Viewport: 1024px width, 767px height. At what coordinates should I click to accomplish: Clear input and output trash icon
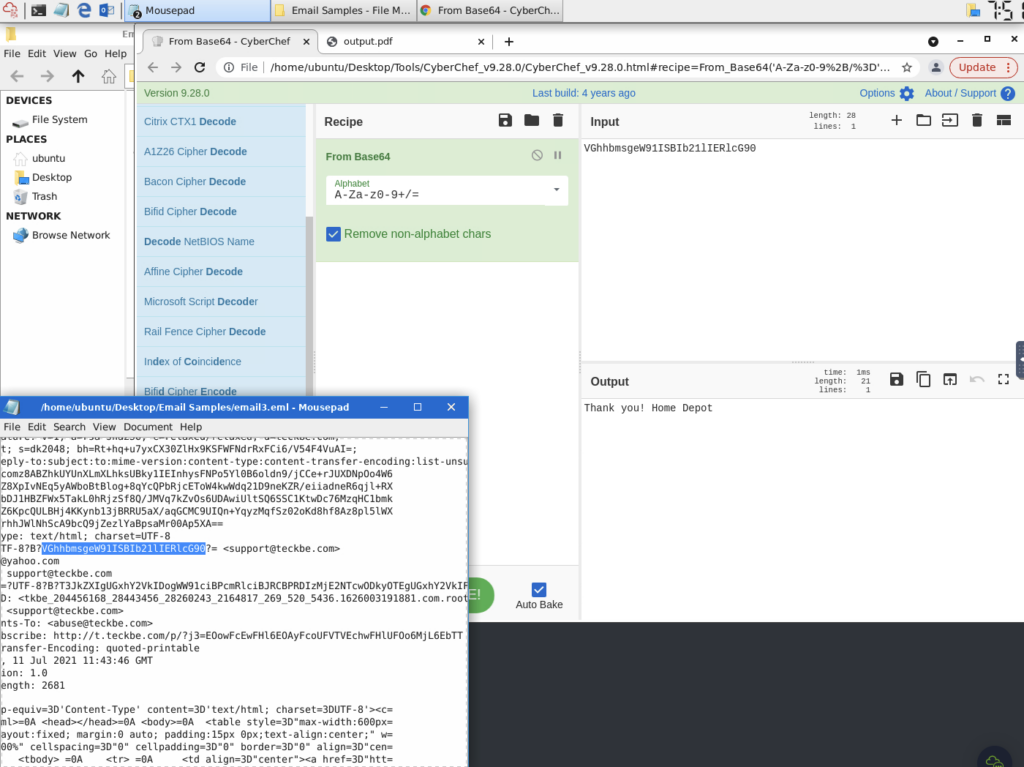point(977,120)
